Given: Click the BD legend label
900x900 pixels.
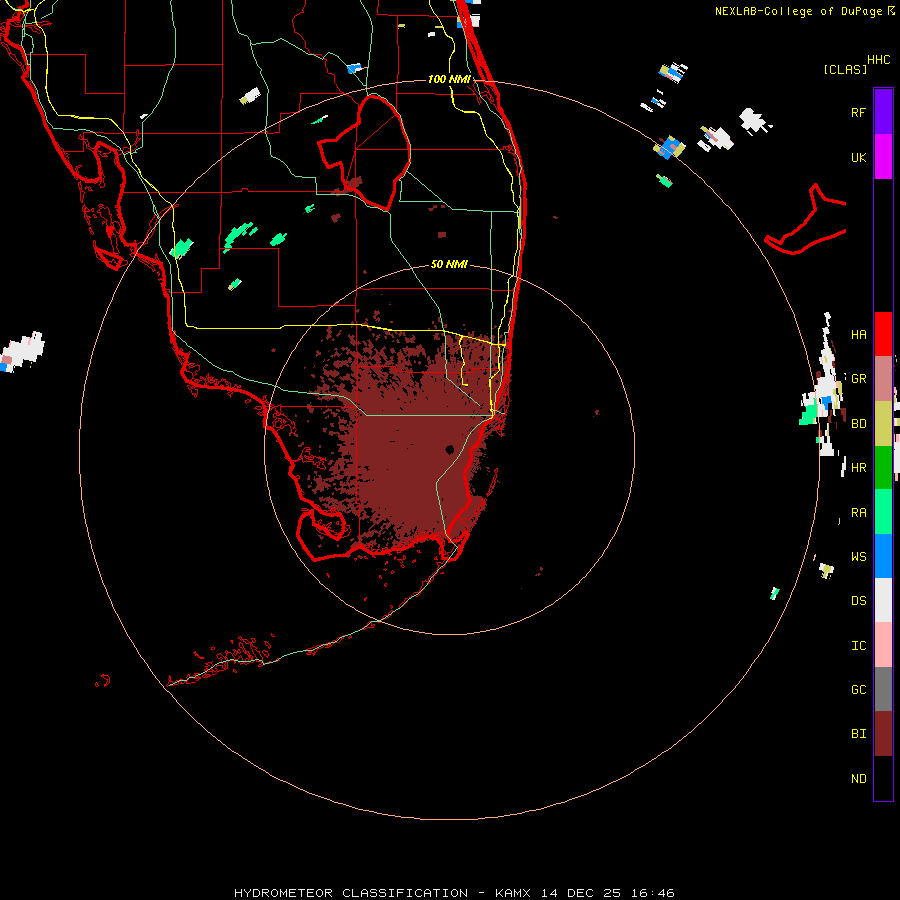Looking at the screenshot, I should [858, 424].
